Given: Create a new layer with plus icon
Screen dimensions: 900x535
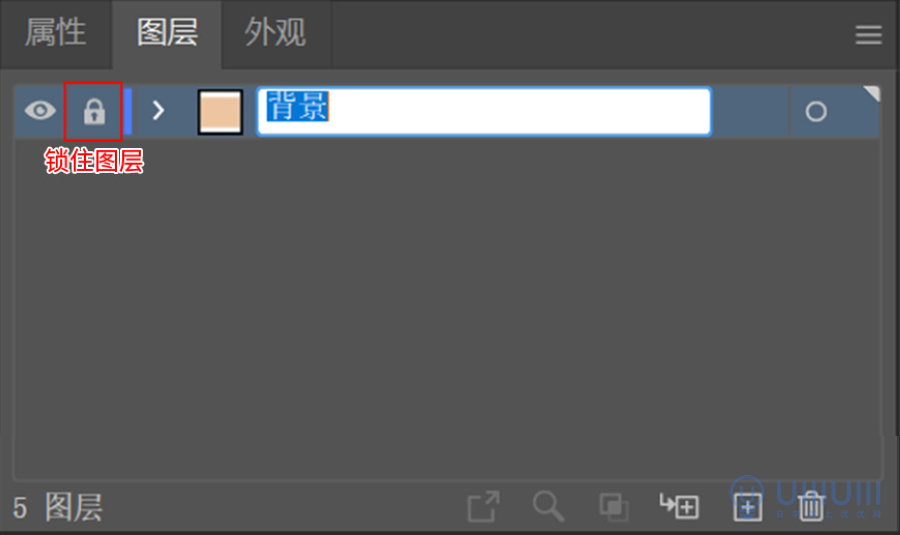Looking at the screenshot, I should 747,507.
